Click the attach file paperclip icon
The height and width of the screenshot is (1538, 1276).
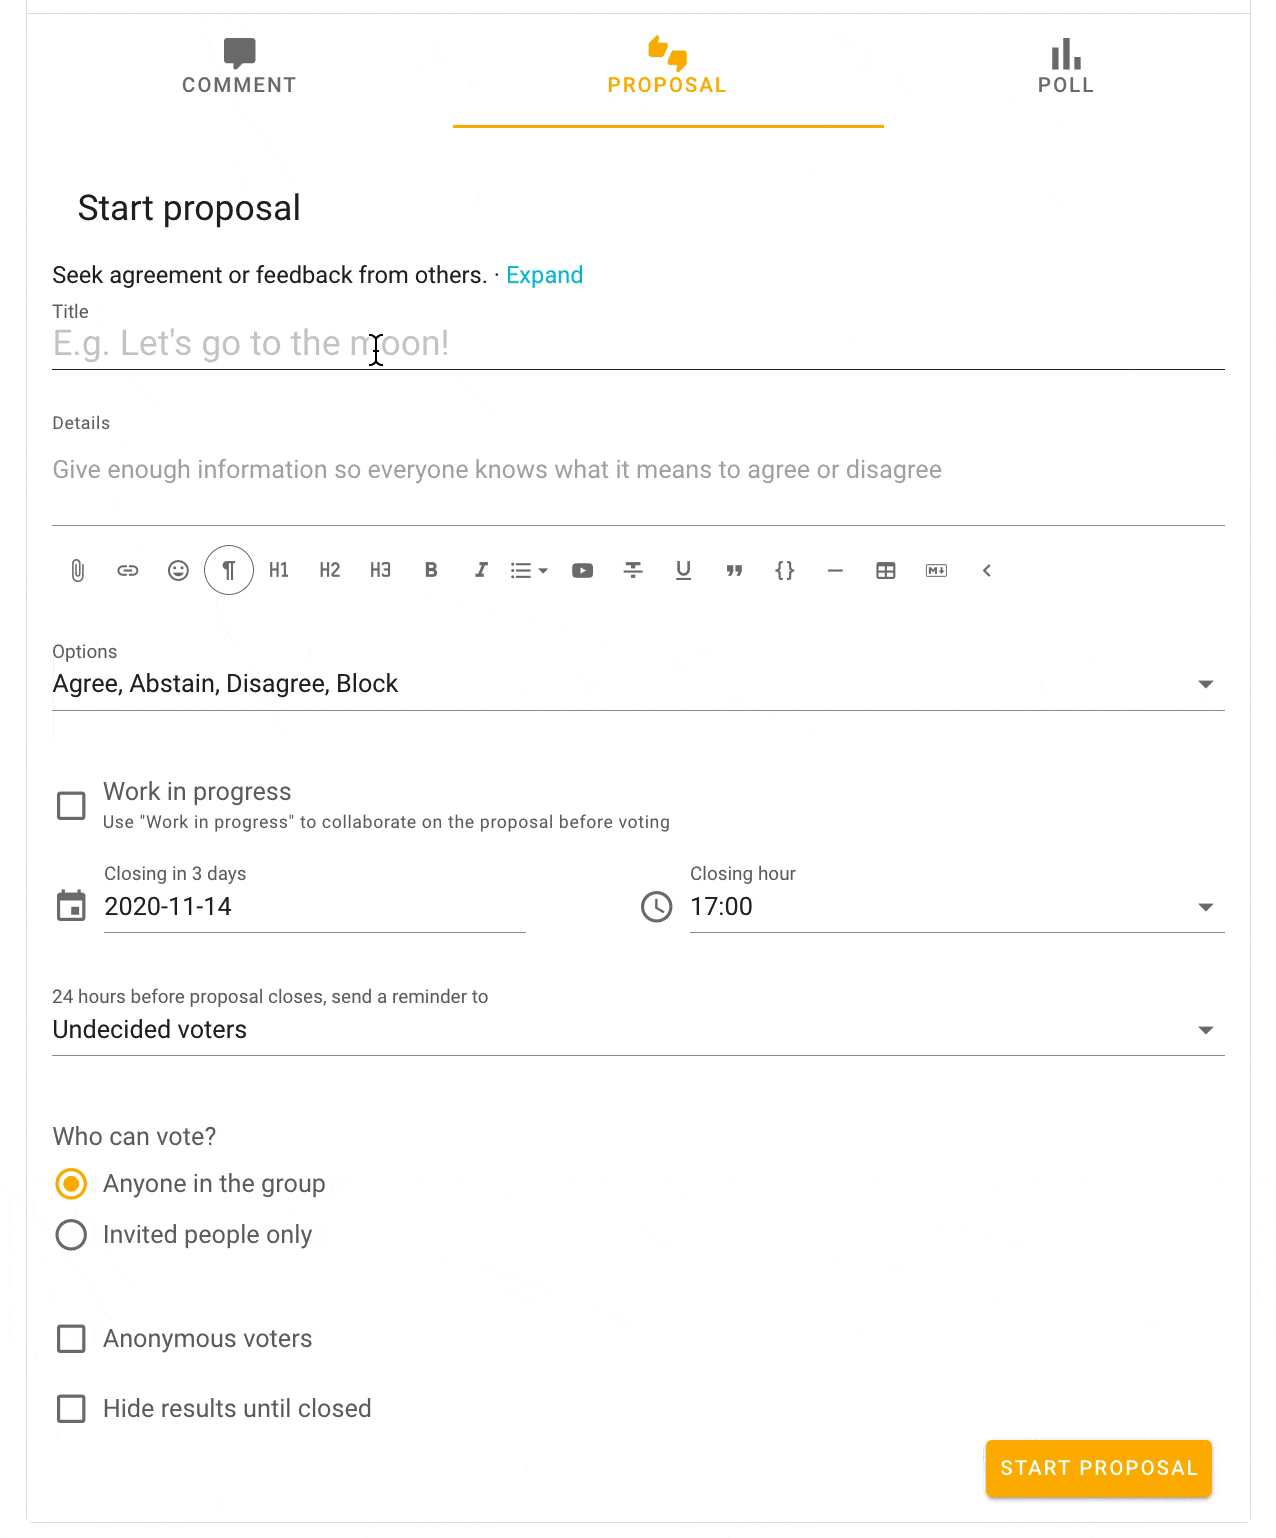point(77,571)
